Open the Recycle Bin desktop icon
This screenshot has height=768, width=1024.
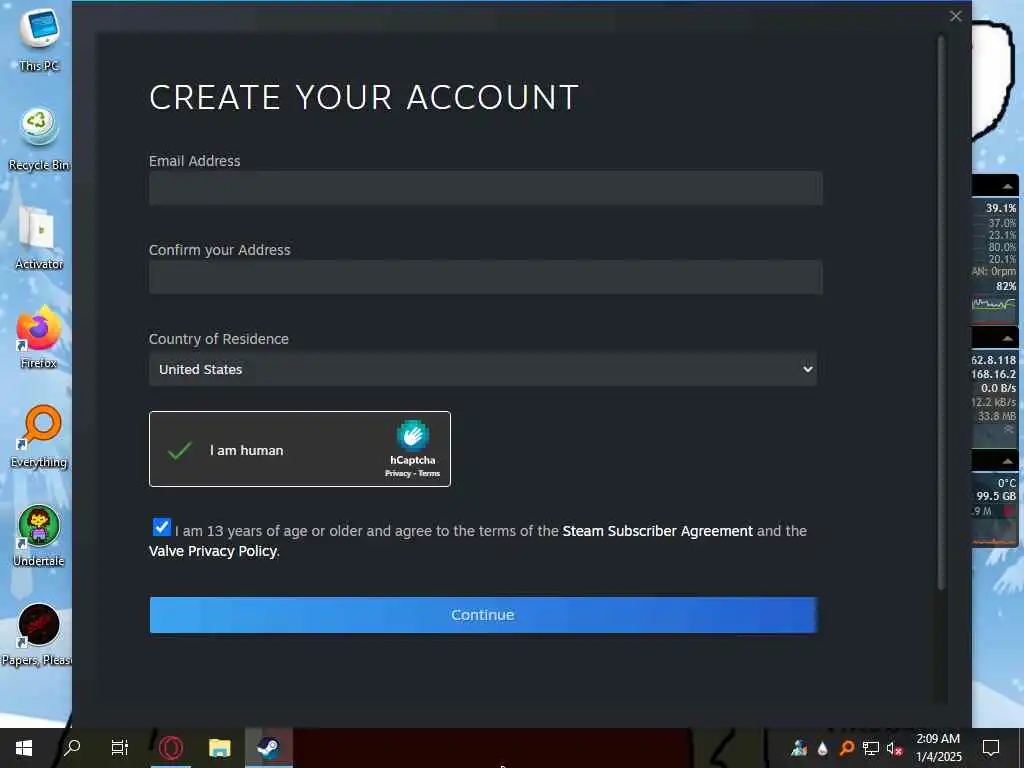click(x=39, y=139)
